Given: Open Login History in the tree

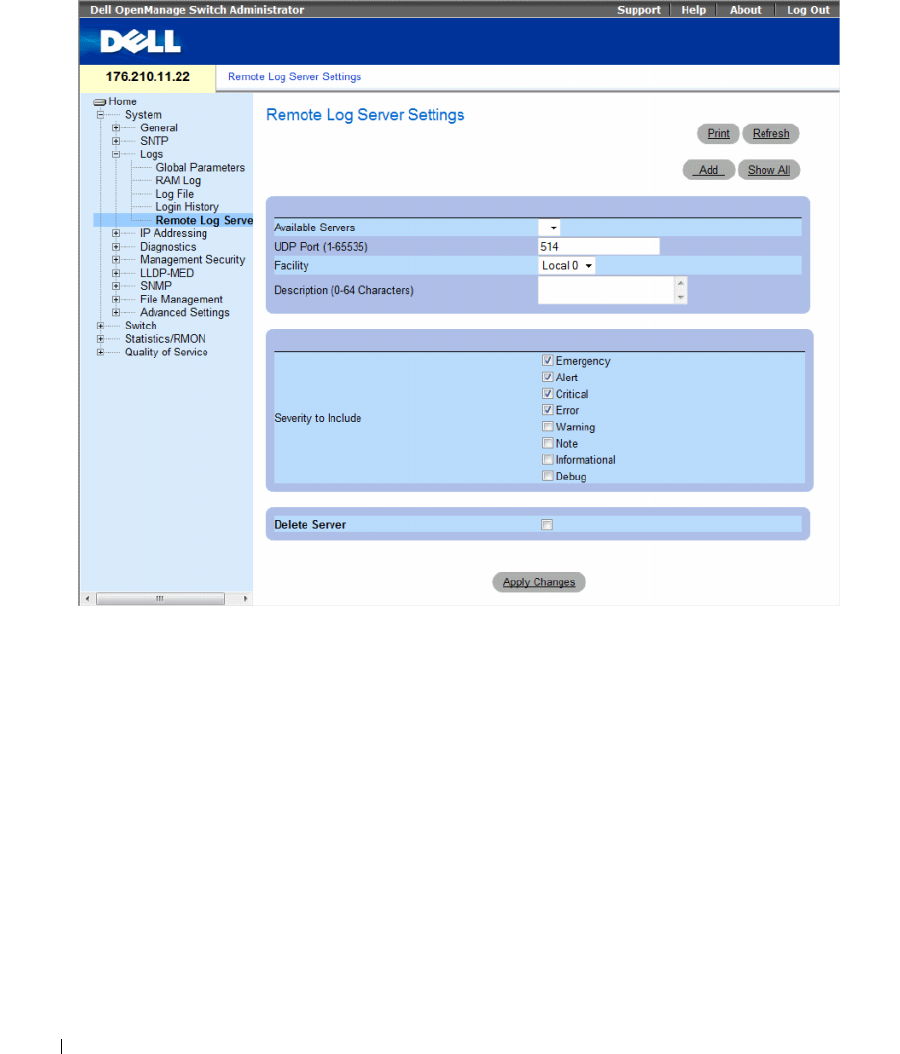Looking at the screenshot, I should (x=187, y=207).
